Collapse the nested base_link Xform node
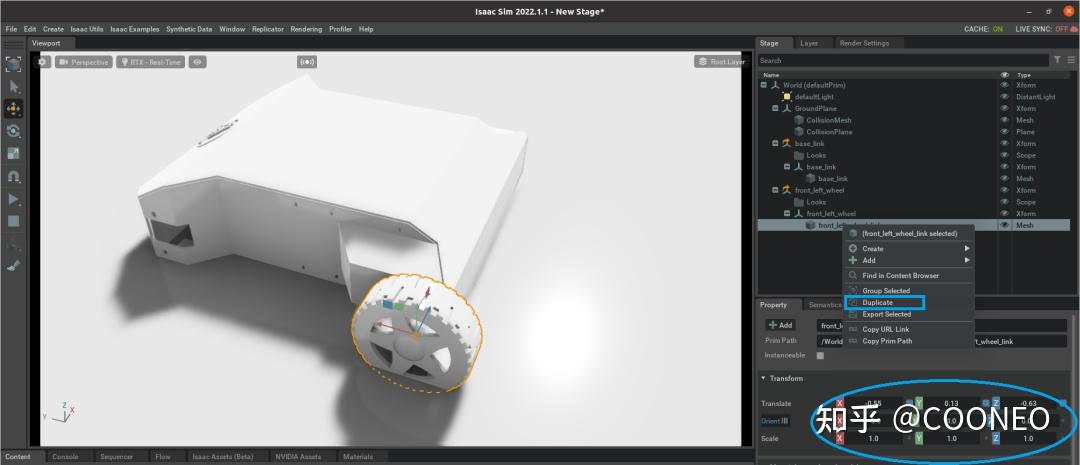Screen dimensions: 1080x465 point(787,167)
